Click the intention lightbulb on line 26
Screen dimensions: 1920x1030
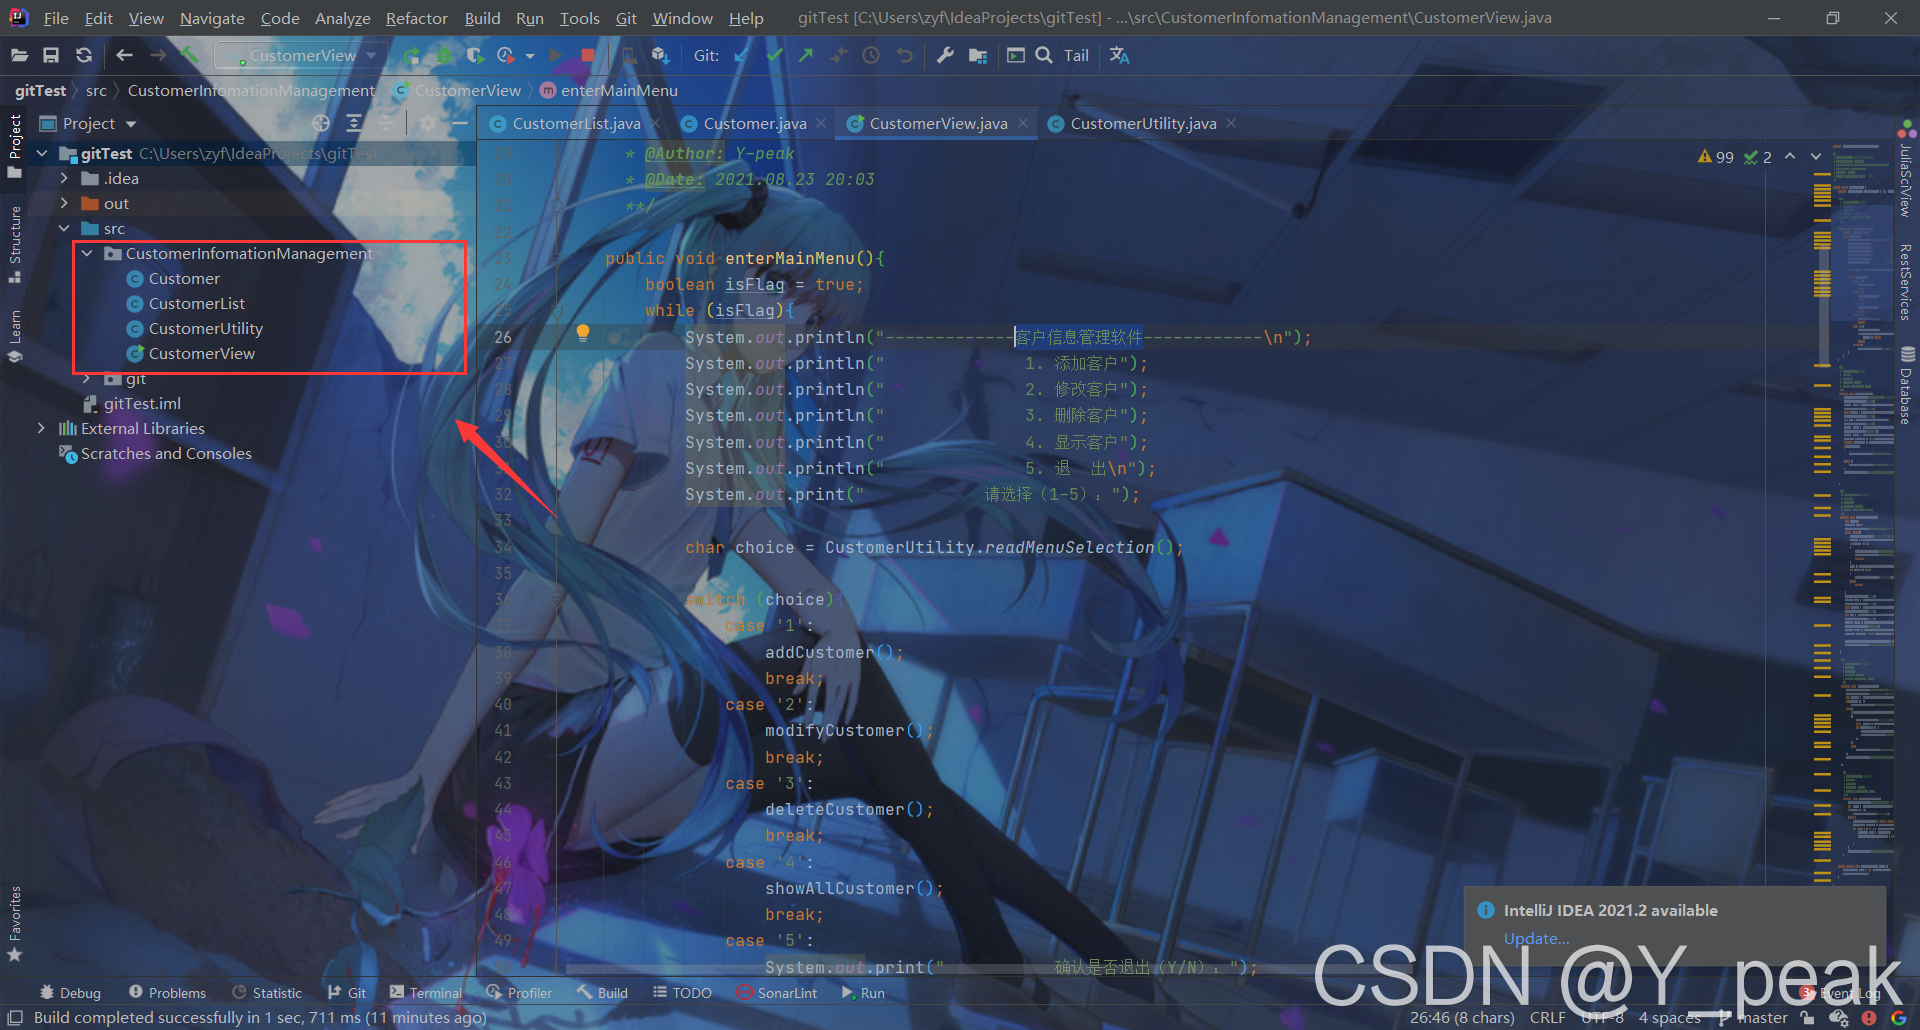click(583, 334)
